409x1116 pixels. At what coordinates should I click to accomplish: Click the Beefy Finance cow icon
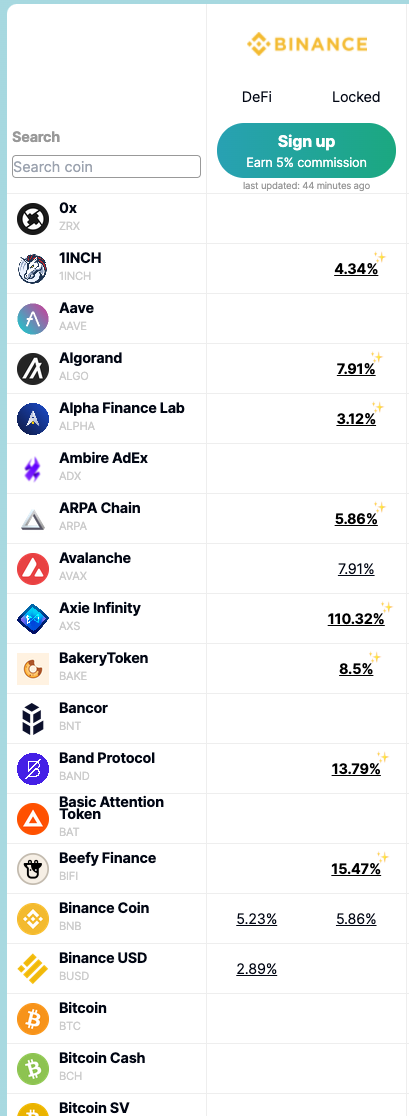(x=33, y=868)
